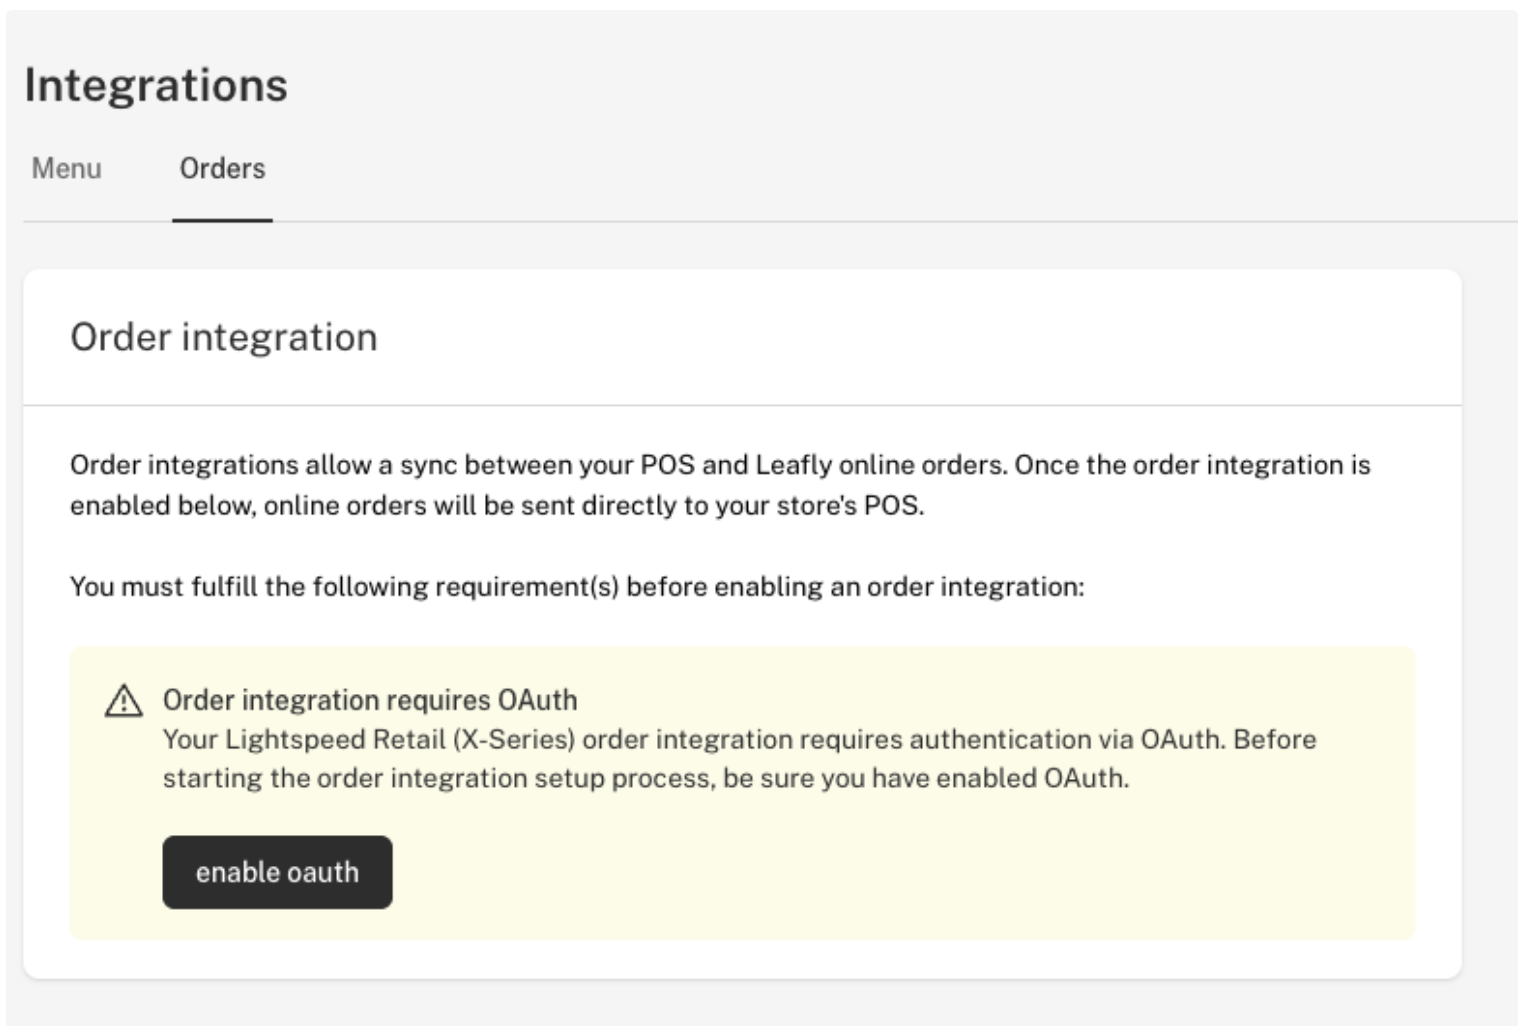Click 'starting the order integration setup process' text

436,778
